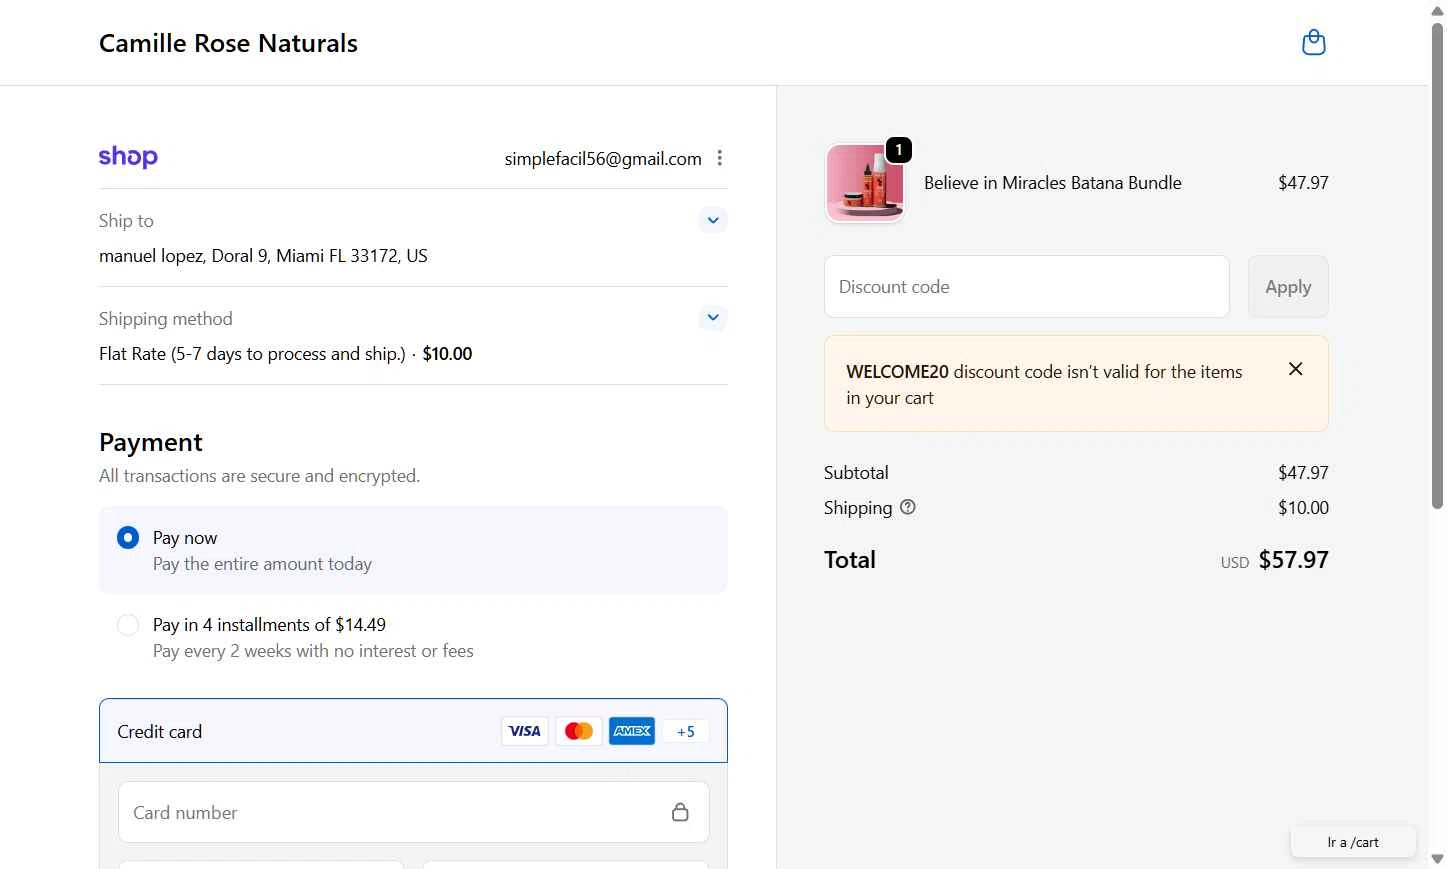
Task: Click the email simplefacil56@gmail.com
Action: coord(603,159)
